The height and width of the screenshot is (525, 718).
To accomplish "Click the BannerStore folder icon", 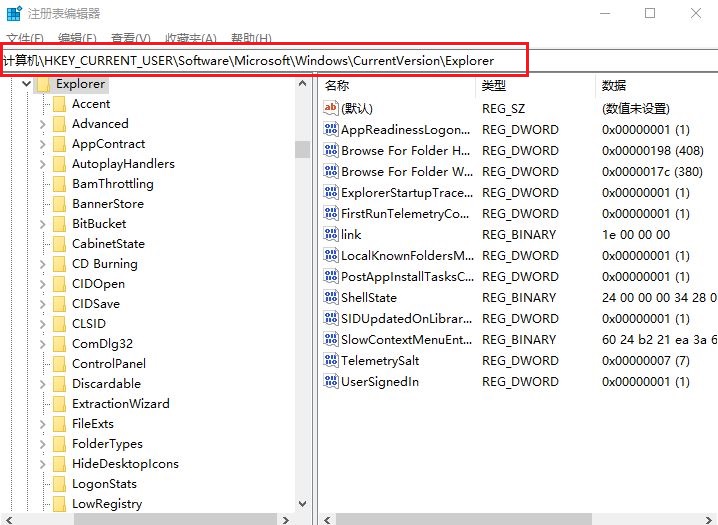I will 60,204.
